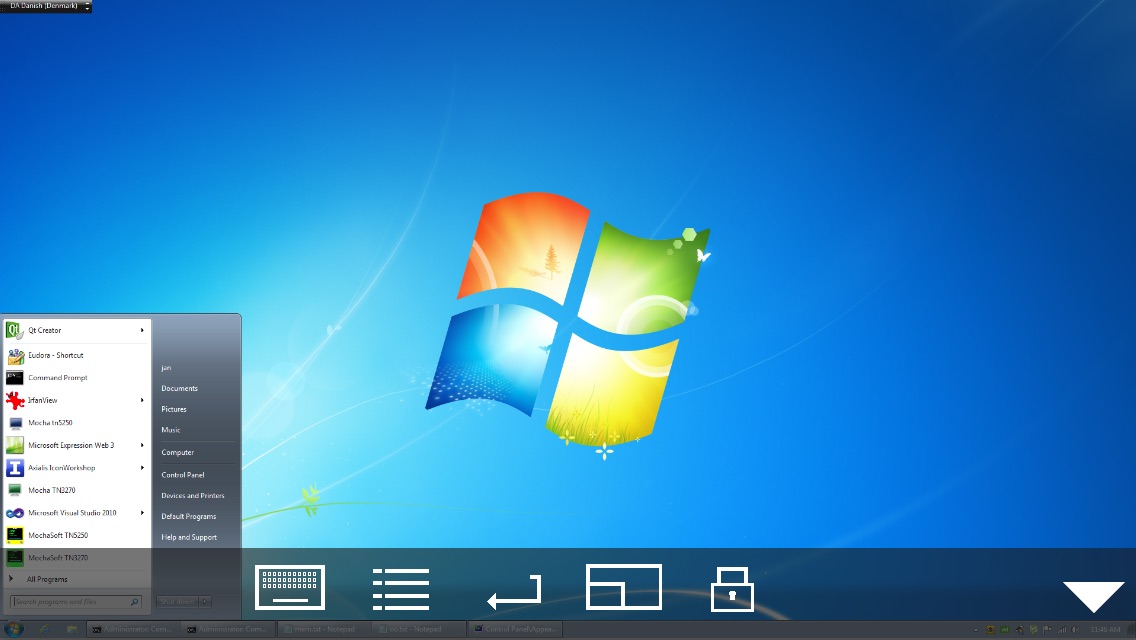Image resolution: width=1136 pixels, height=640 pixels.
Task: Open Default Programs
Action: click(x=188, y=517)
